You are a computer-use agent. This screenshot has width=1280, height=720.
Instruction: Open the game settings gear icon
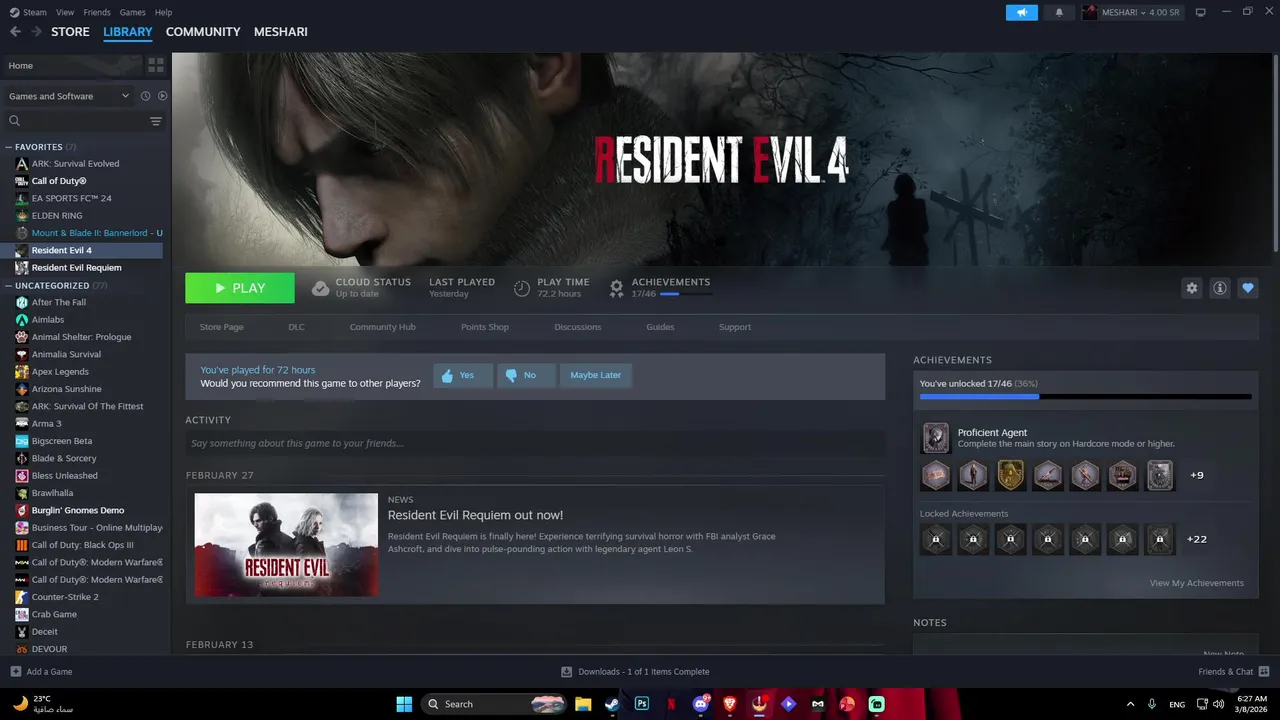pos(1191,288)
